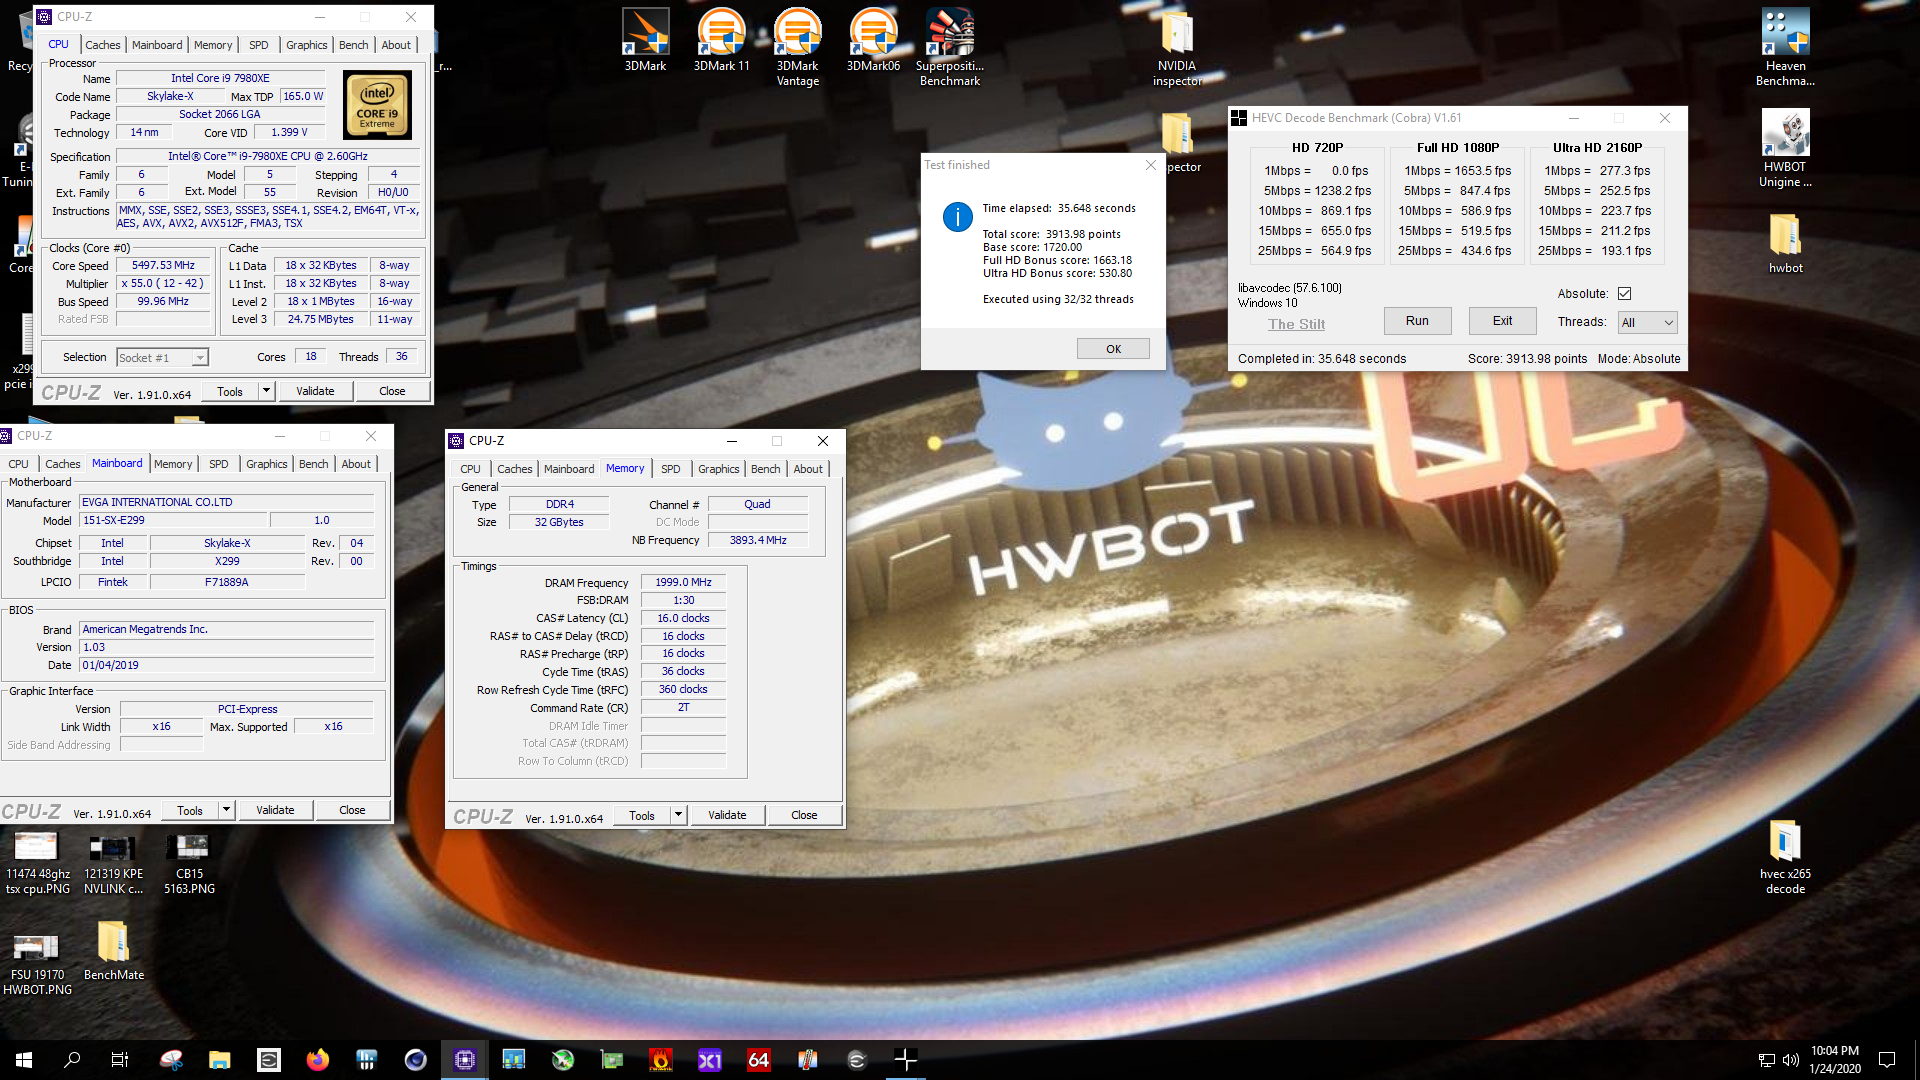Screen dimensions: 1920x1080
Task: Click the DRAM Frequency value 1999.0 MHz
Action: [684, 582]
